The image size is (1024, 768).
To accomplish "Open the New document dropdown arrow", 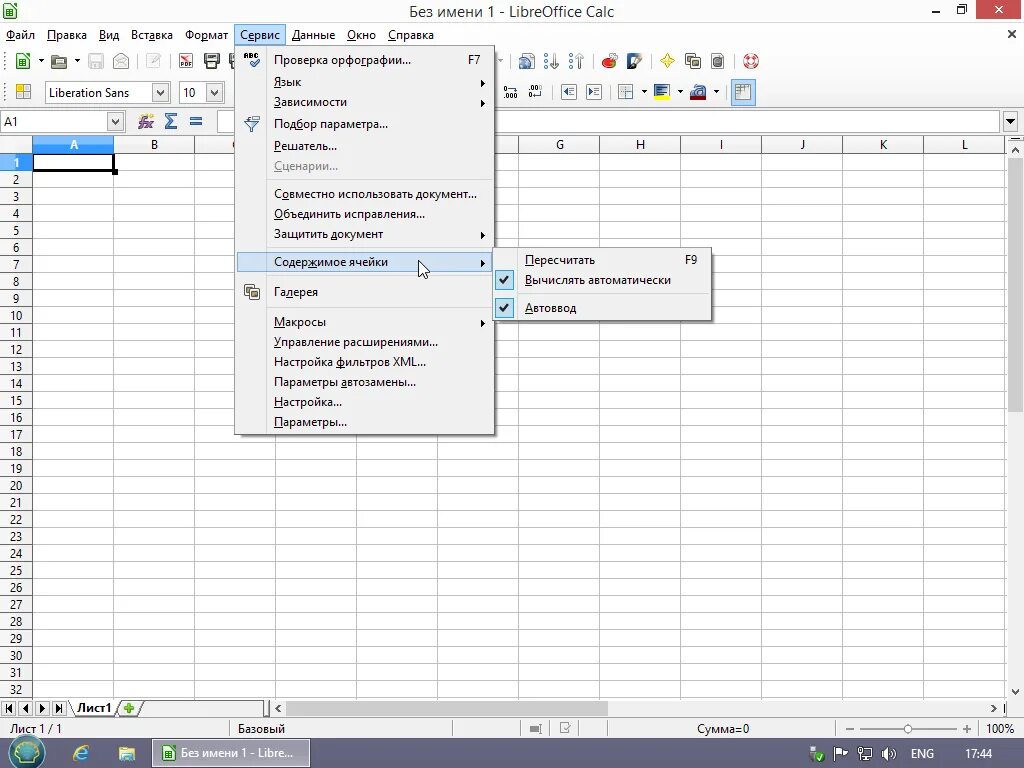I will 41,61.
